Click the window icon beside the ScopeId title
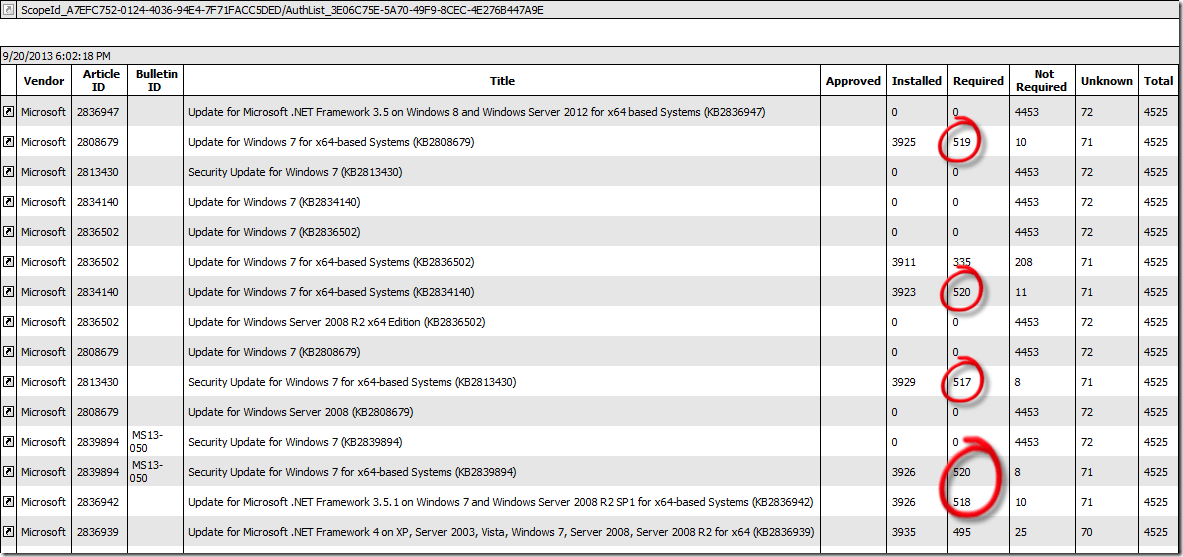The width and height of the screenshot is (1183, 557). (x=9, y=10)
